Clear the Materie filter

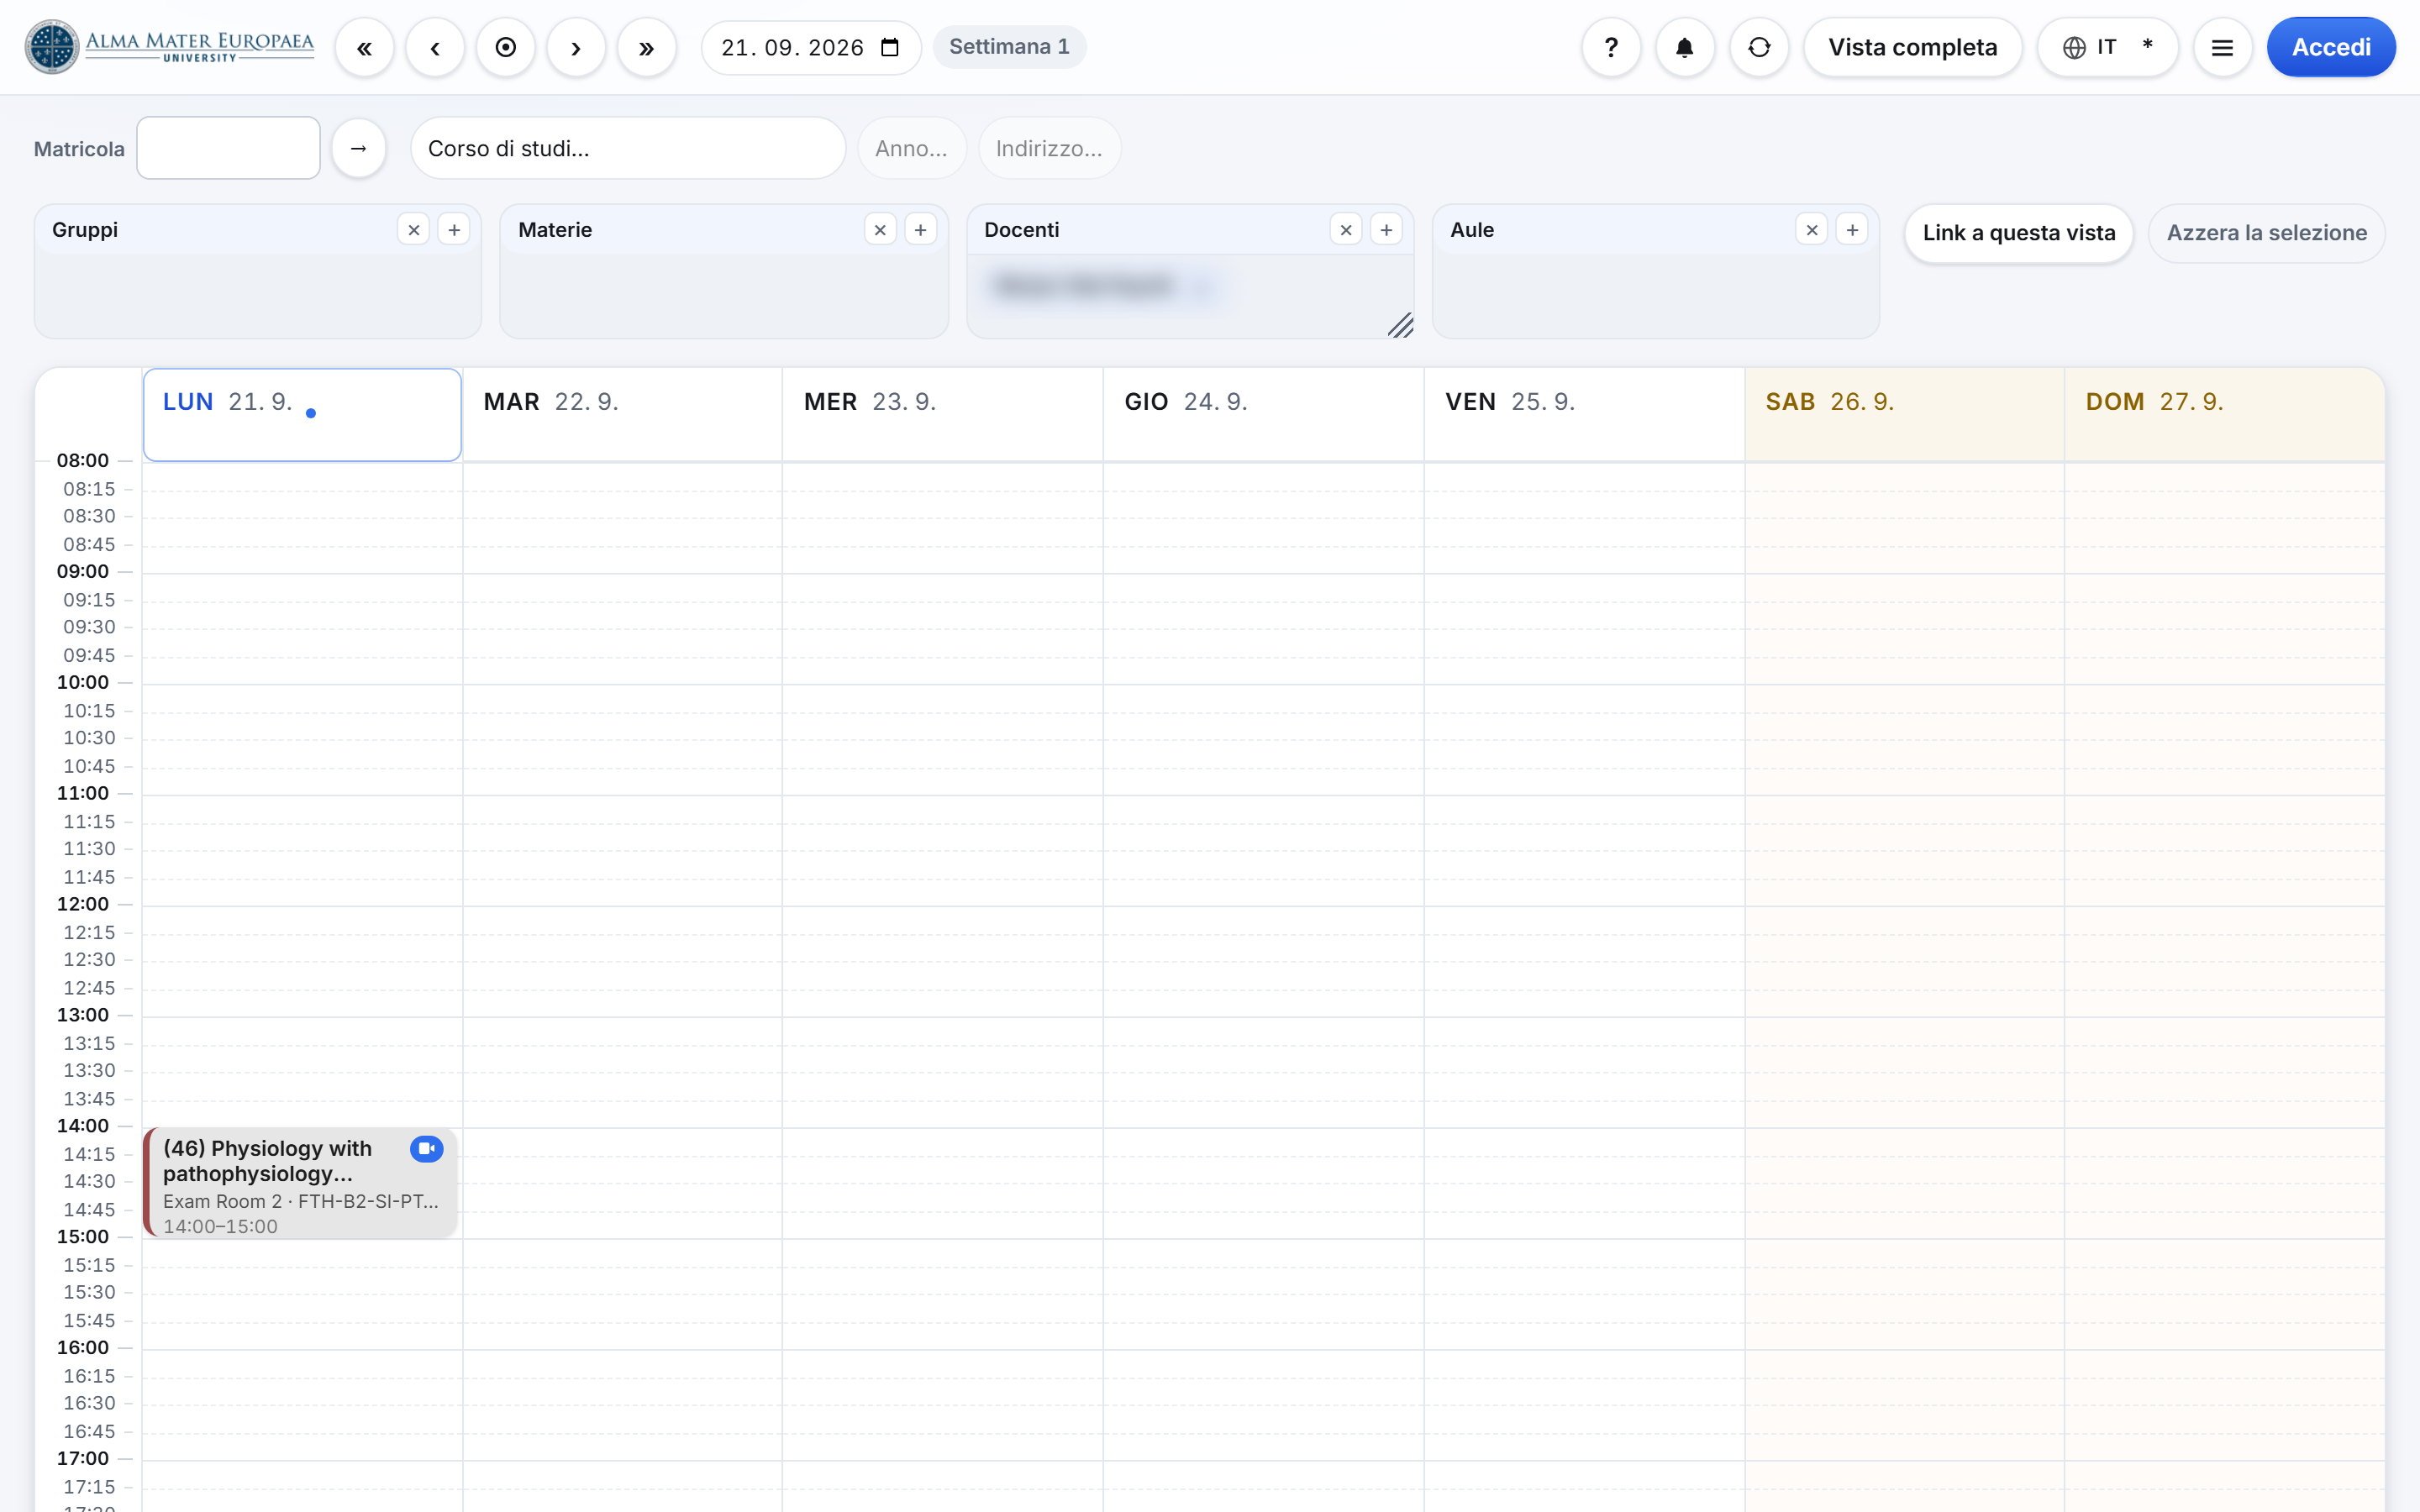pyautogui.click(x=880, y=230)
